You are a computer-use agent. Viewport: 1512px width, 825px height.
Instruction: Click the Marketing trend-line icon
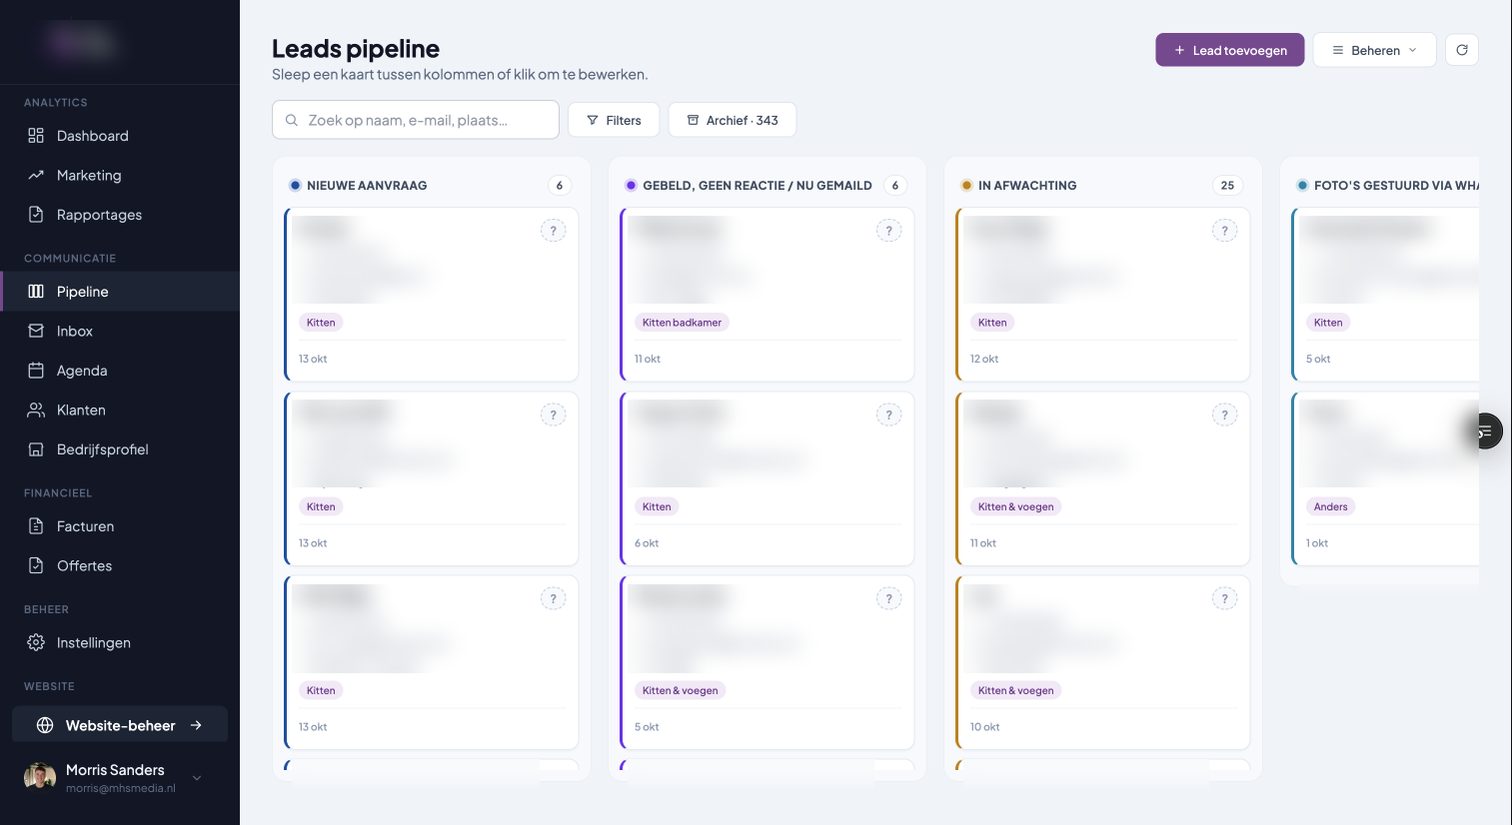tap(36, 175)
